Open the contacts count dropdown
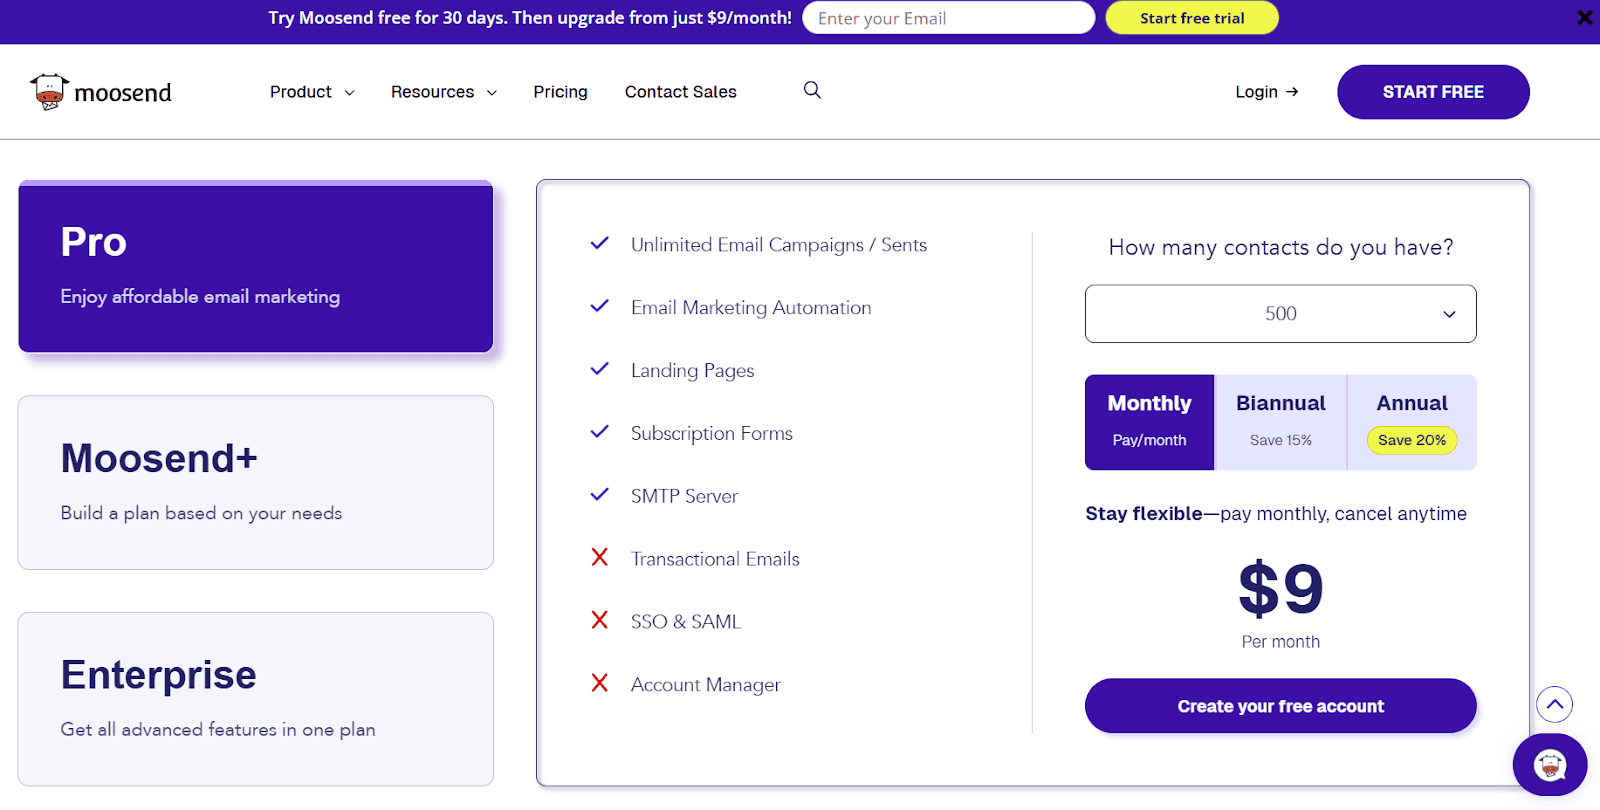This screenshot has width=1600, height=810. pyautogui.click(x=1280, y=314)
